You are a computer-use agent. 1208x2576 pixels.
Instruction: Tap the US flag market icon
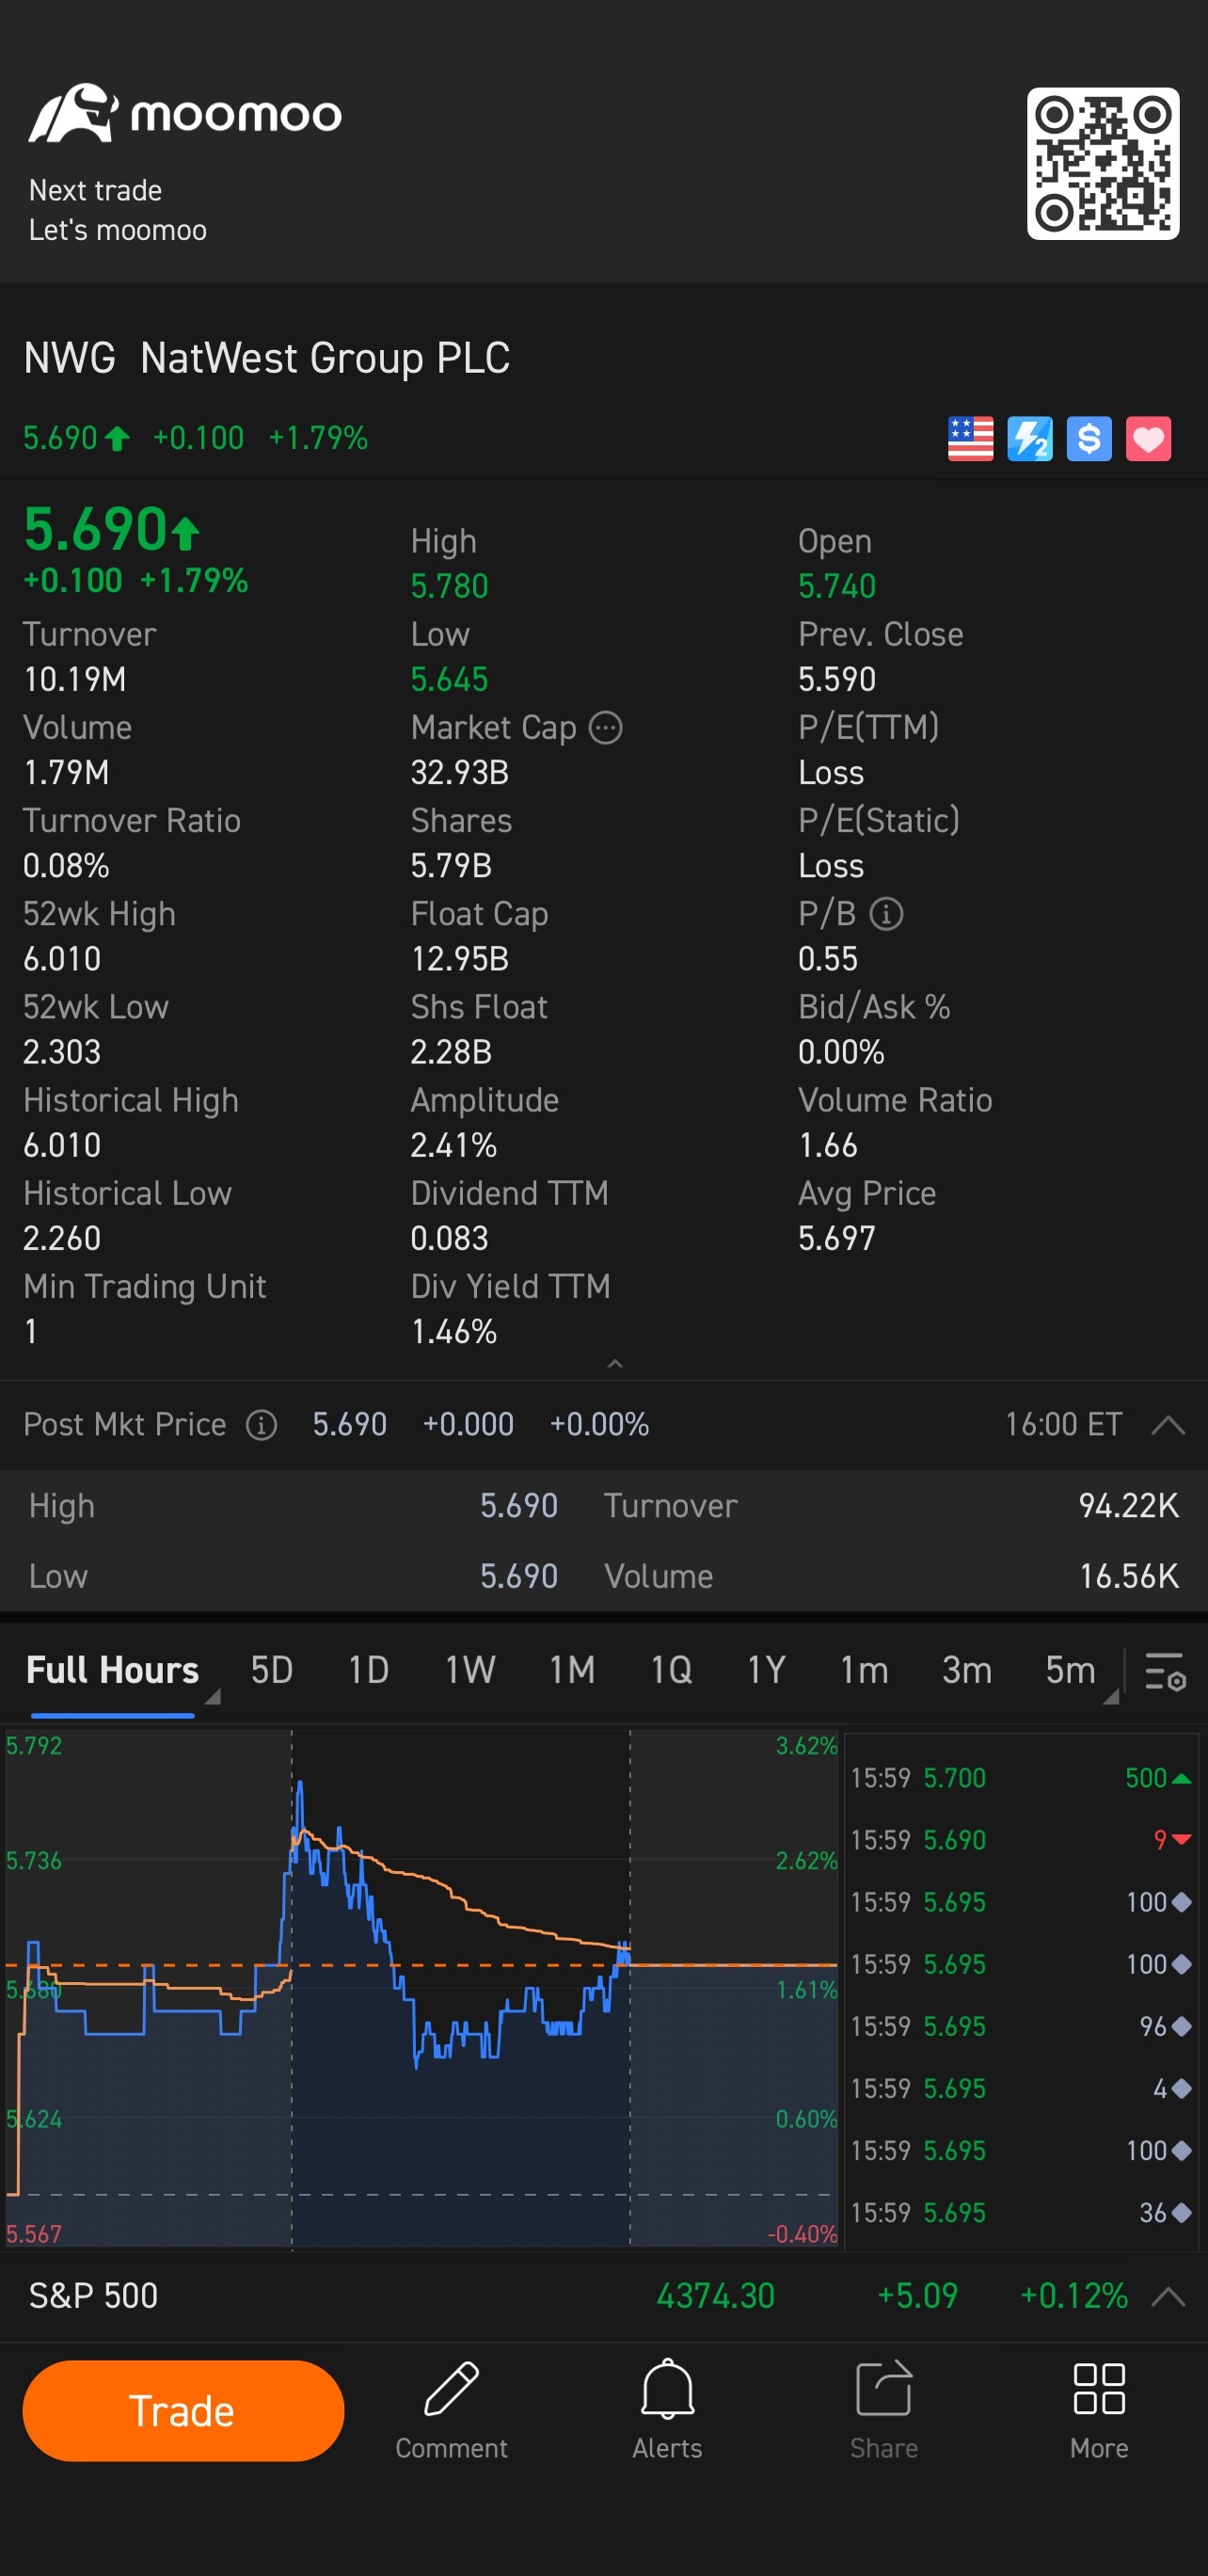click(970, 439)
